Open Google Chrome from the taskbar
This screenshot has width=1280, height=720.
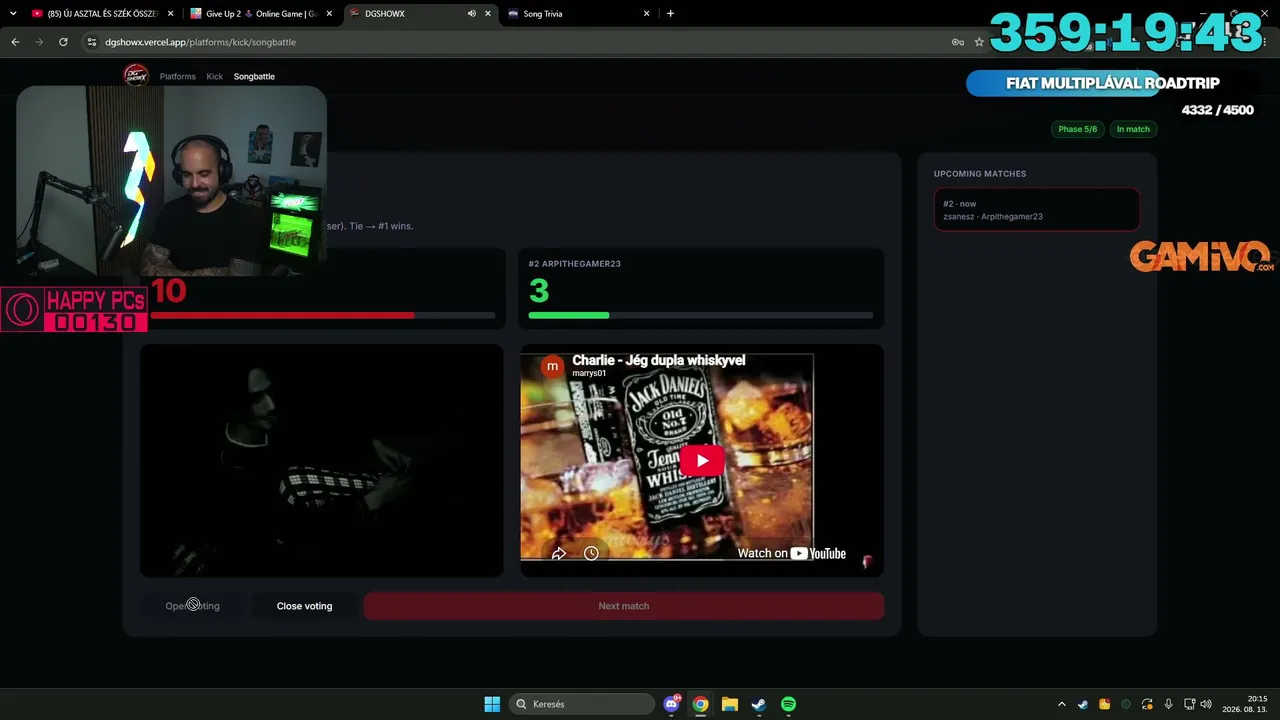click(701, 704)
